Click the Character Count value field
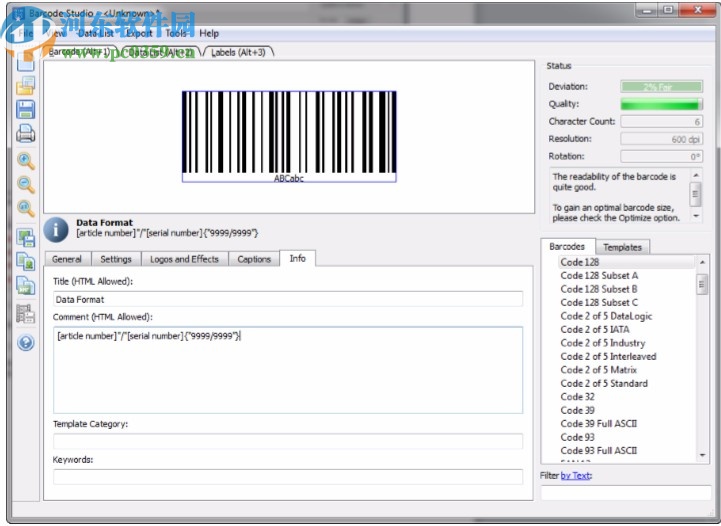 click(x=661, y=121)
